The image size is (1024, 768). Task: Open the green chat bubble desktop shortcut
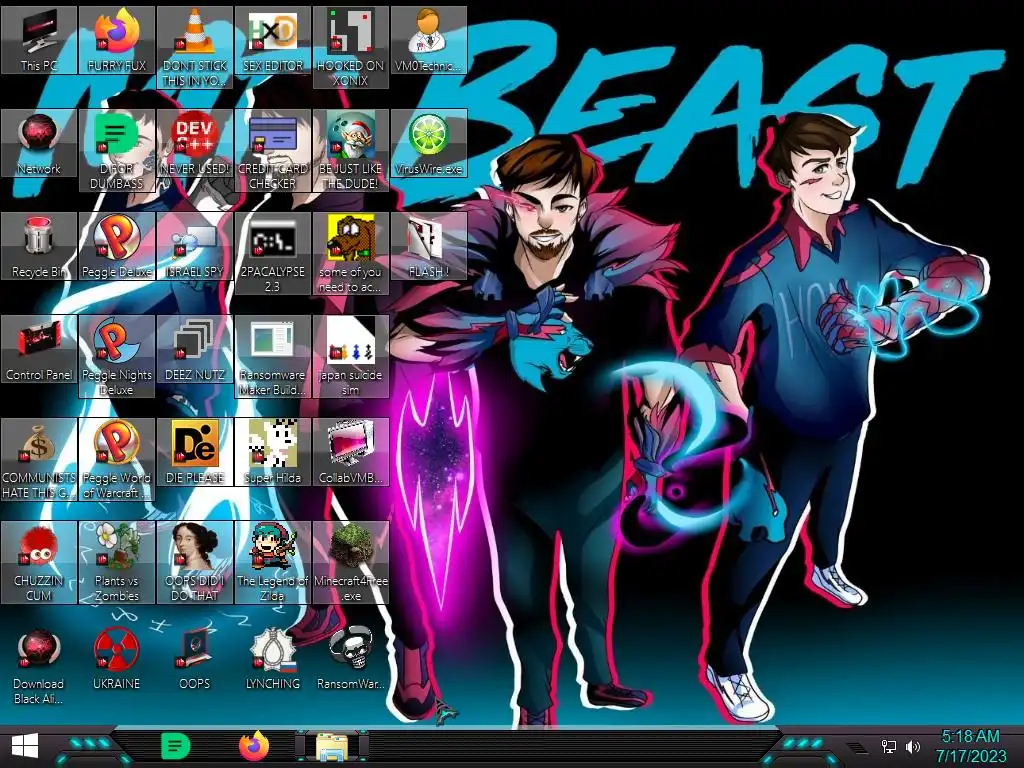point(117,150)
